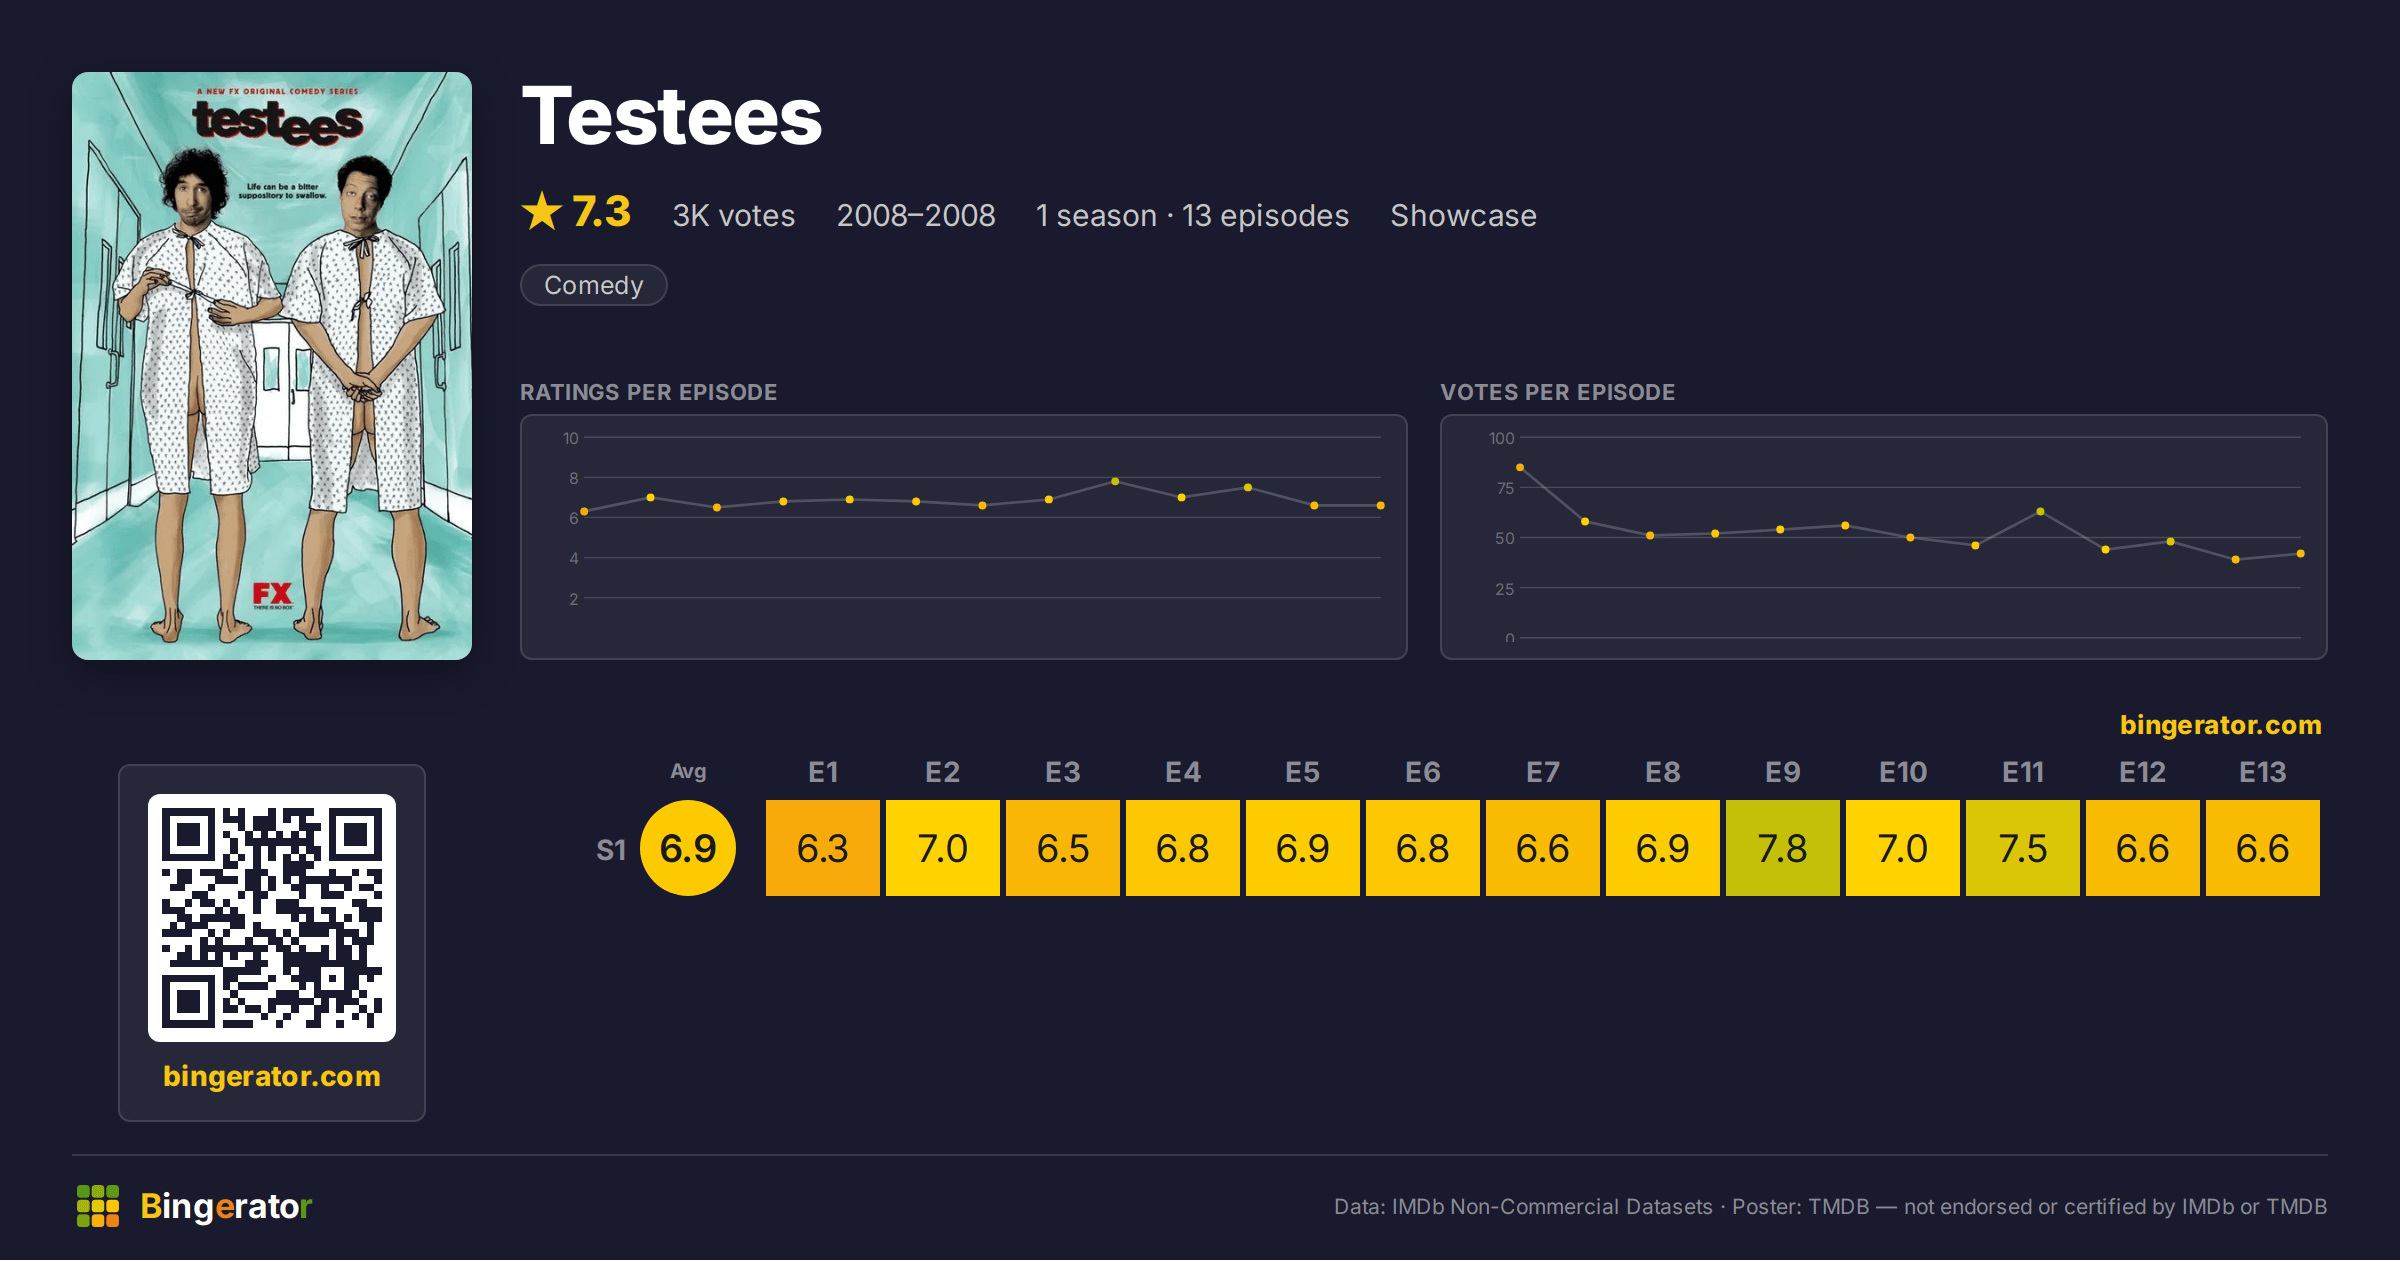Select the E1 rating cell 6.3
Image resolution: width=2400 pixels, height=1262 pixels.
pos(823,848)
